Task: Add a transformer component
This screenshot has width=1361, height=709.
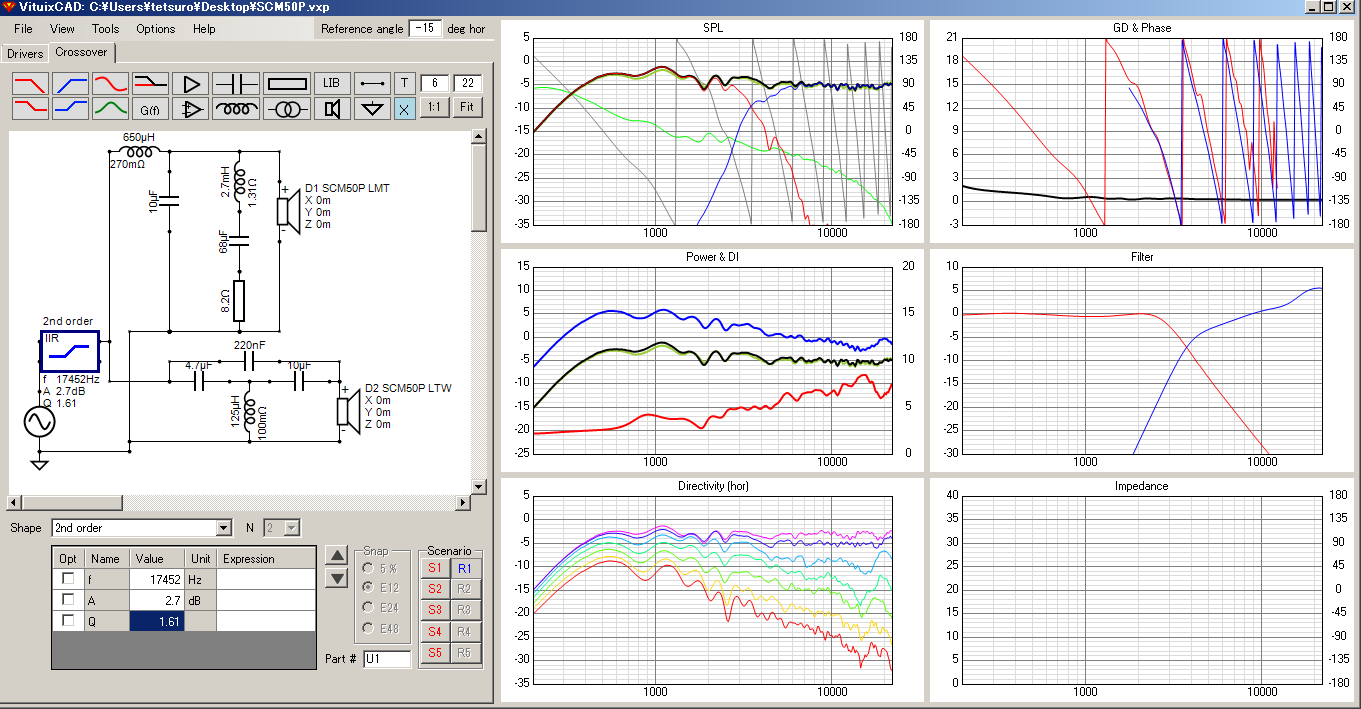Action: (x=287, y=108)
